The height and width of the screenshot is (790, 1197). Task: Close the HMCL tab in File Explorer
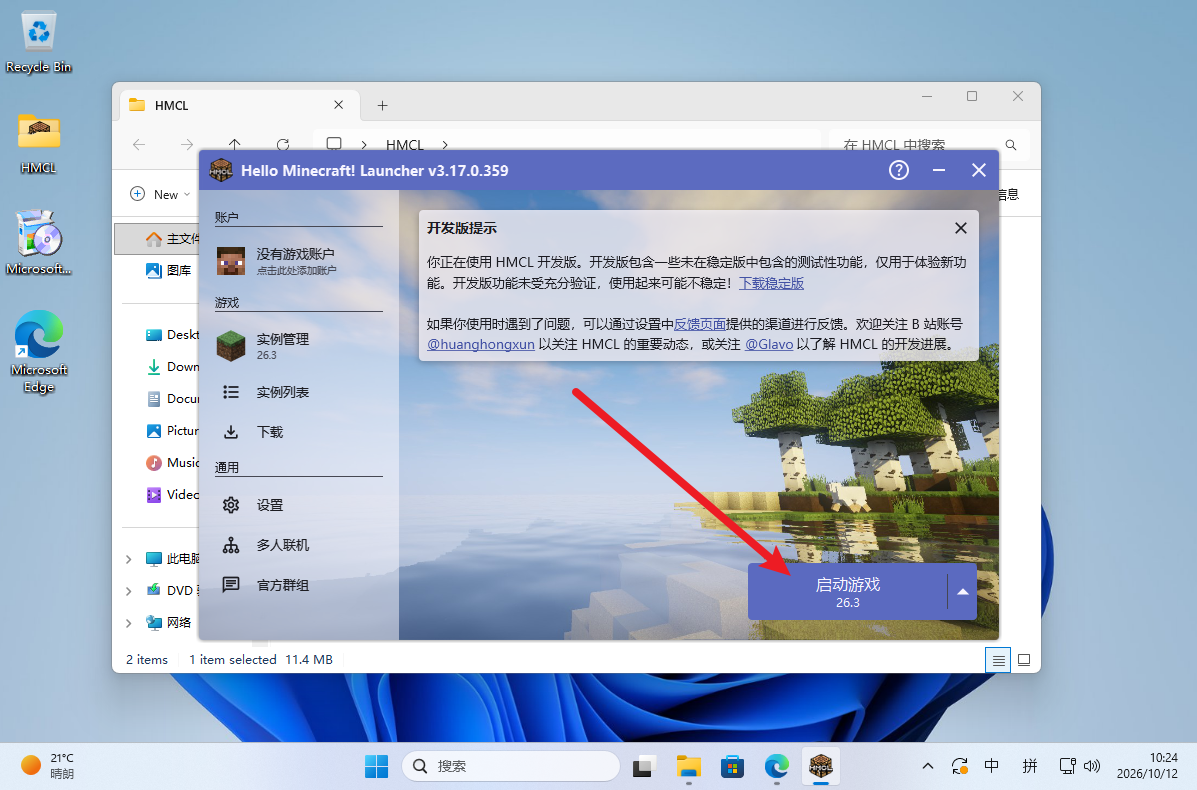[x=338, y=105]
